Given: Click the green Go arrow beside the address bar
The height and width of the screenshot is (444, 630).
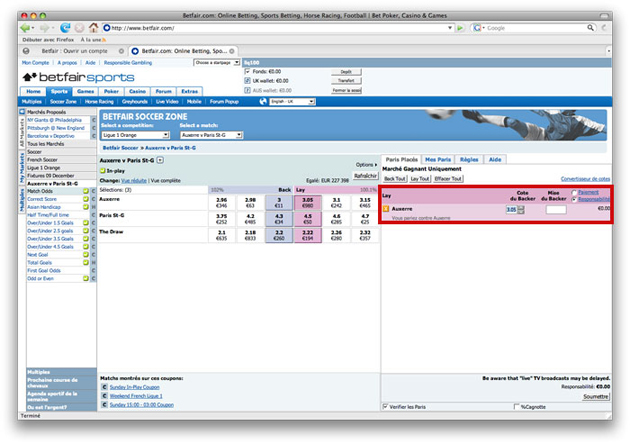Looking at the screenshot, I should [x=460, y=28].
